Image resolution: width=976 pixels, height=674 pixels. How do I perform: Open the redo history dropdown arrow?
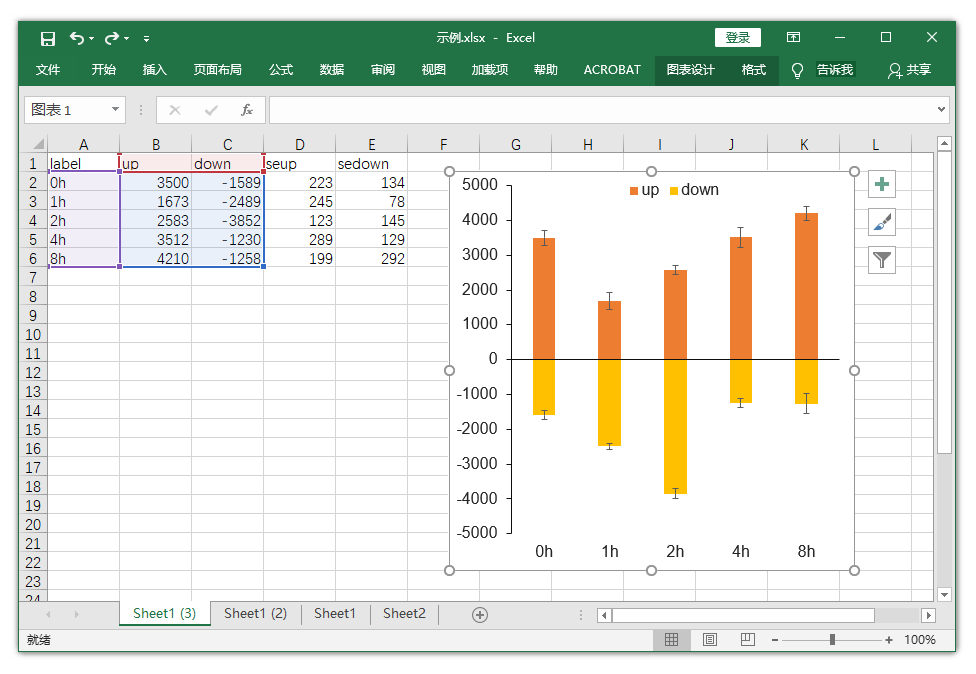click(126, 39)
